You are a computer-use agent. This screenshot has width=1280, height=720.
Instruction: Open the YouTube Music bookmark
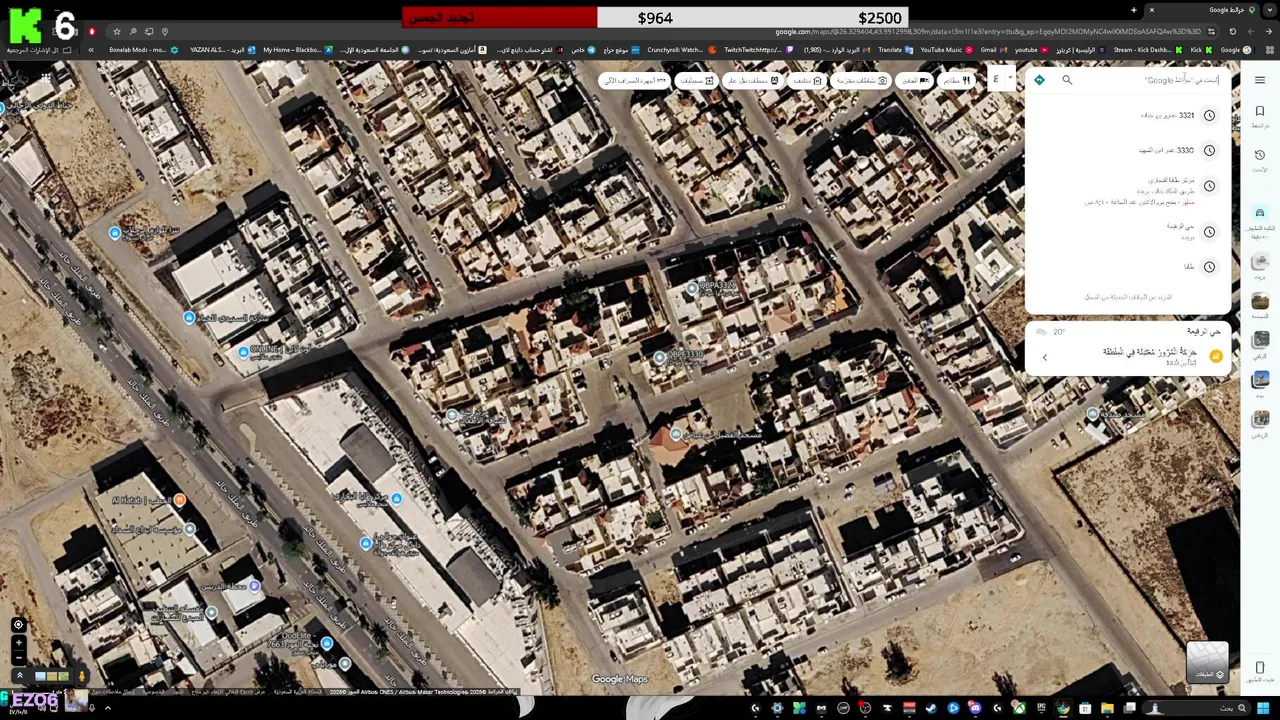pos(946,50)
